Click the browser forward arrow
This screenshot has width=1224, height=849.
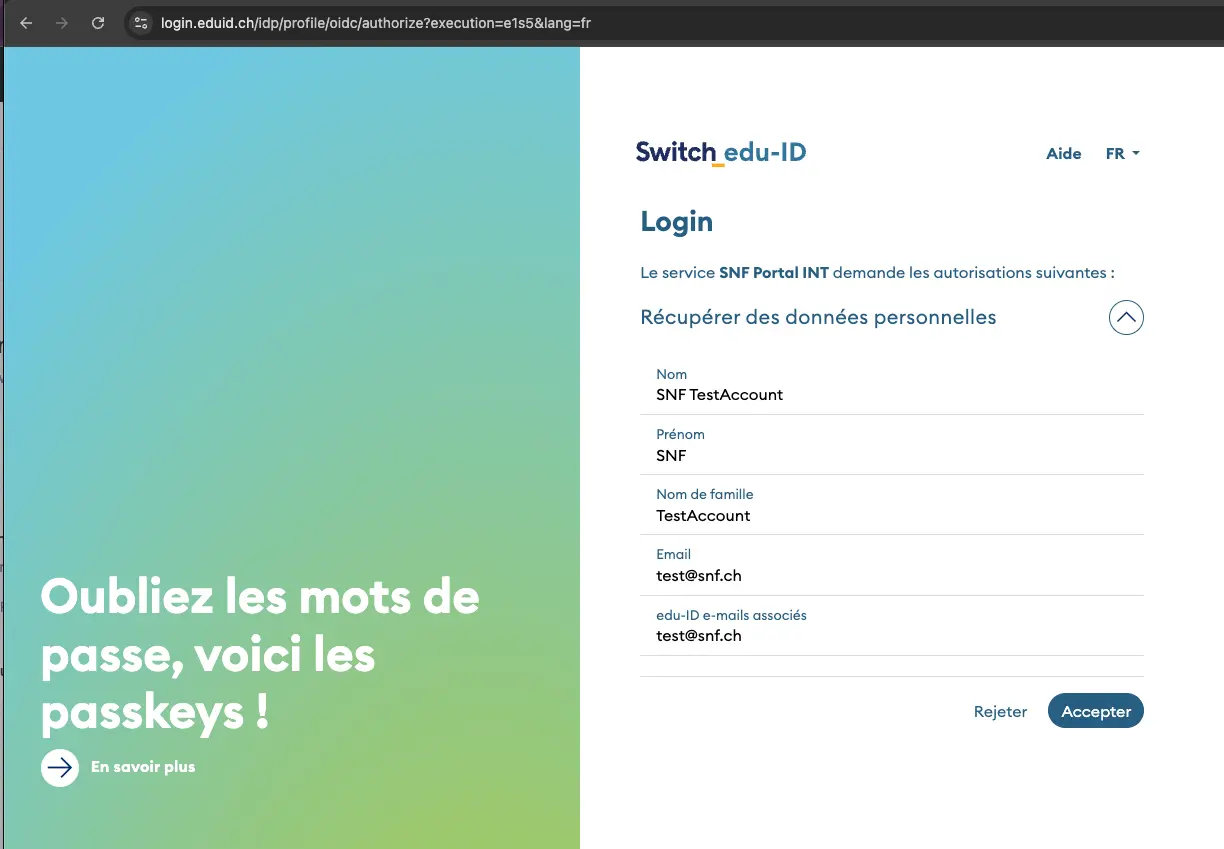coord(62,23)
